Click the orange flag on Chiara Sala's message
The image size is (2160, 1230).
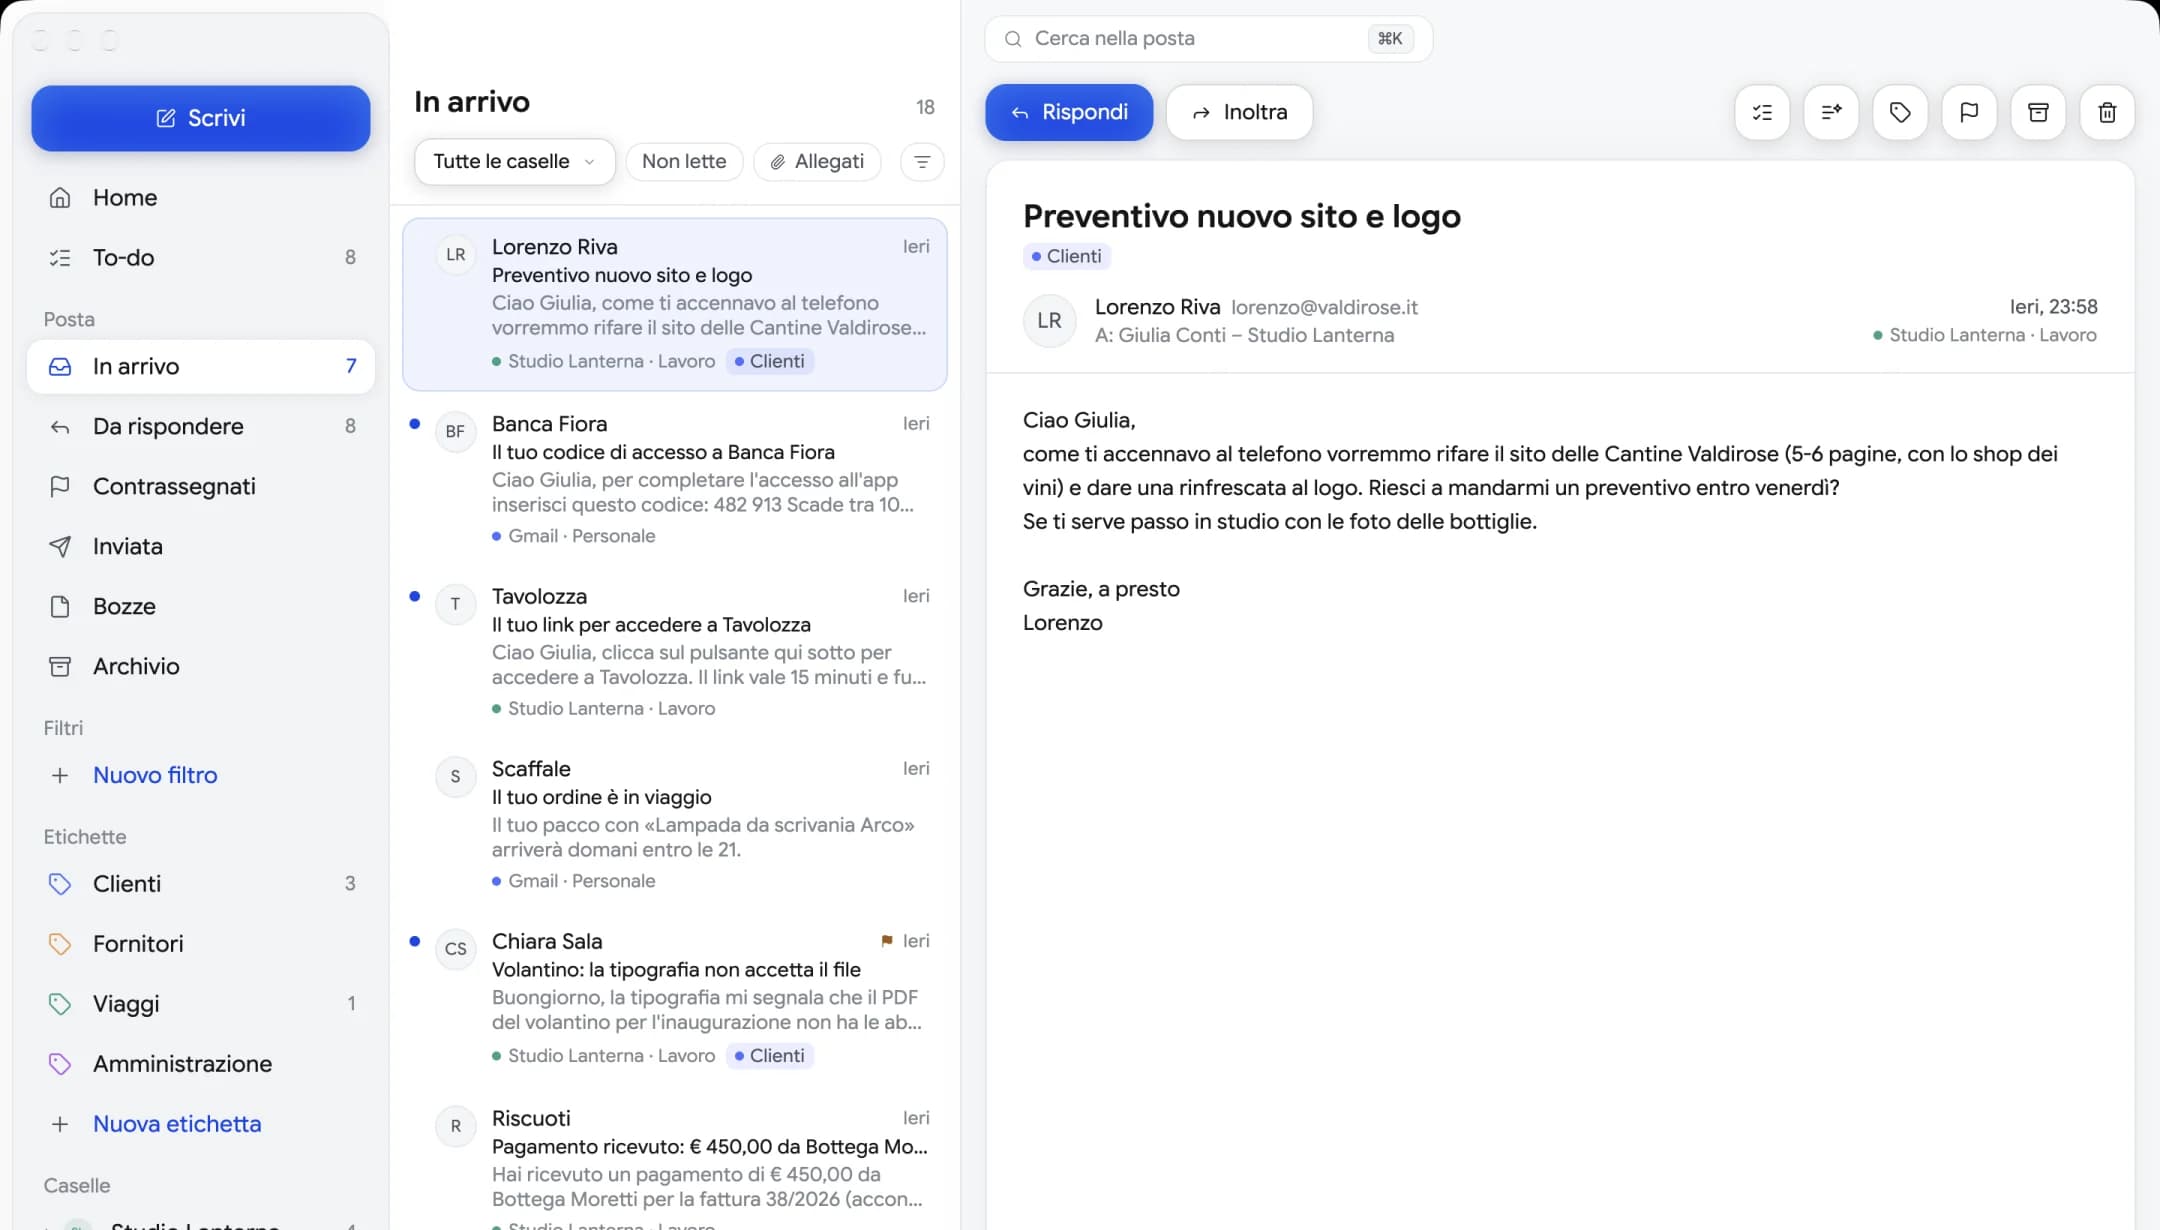point(887,941)
